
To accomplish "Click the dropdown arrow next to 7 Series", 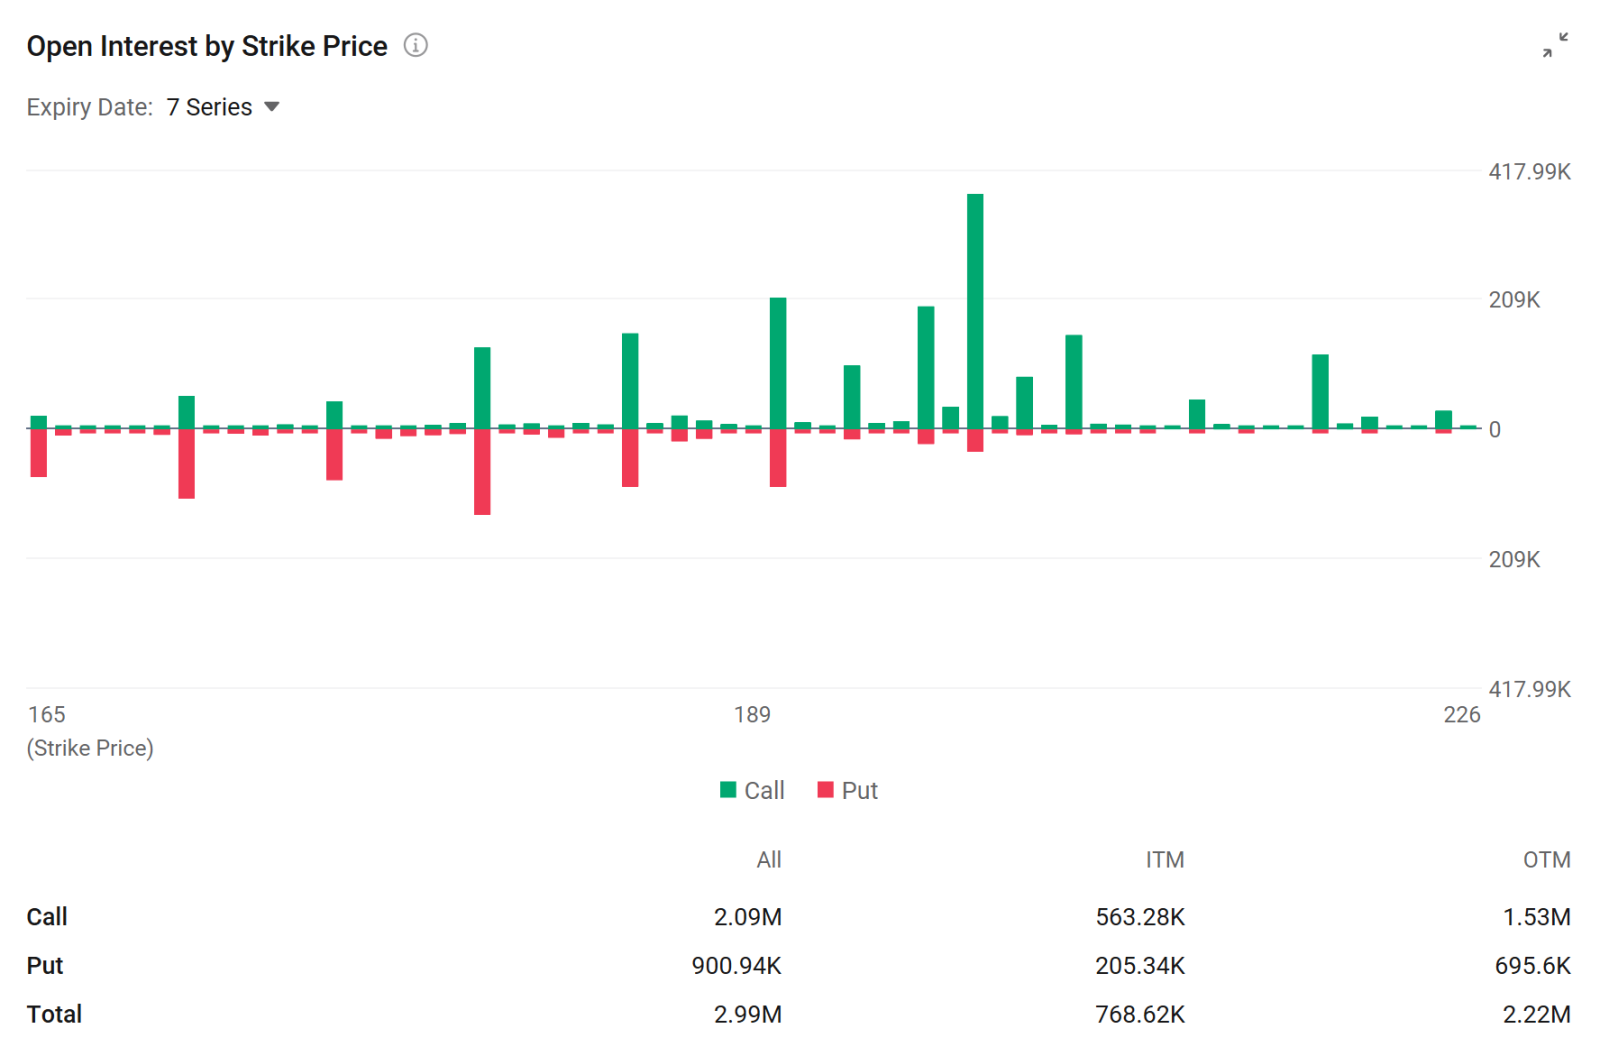I will pyautogui.click(x=272, y=107).
